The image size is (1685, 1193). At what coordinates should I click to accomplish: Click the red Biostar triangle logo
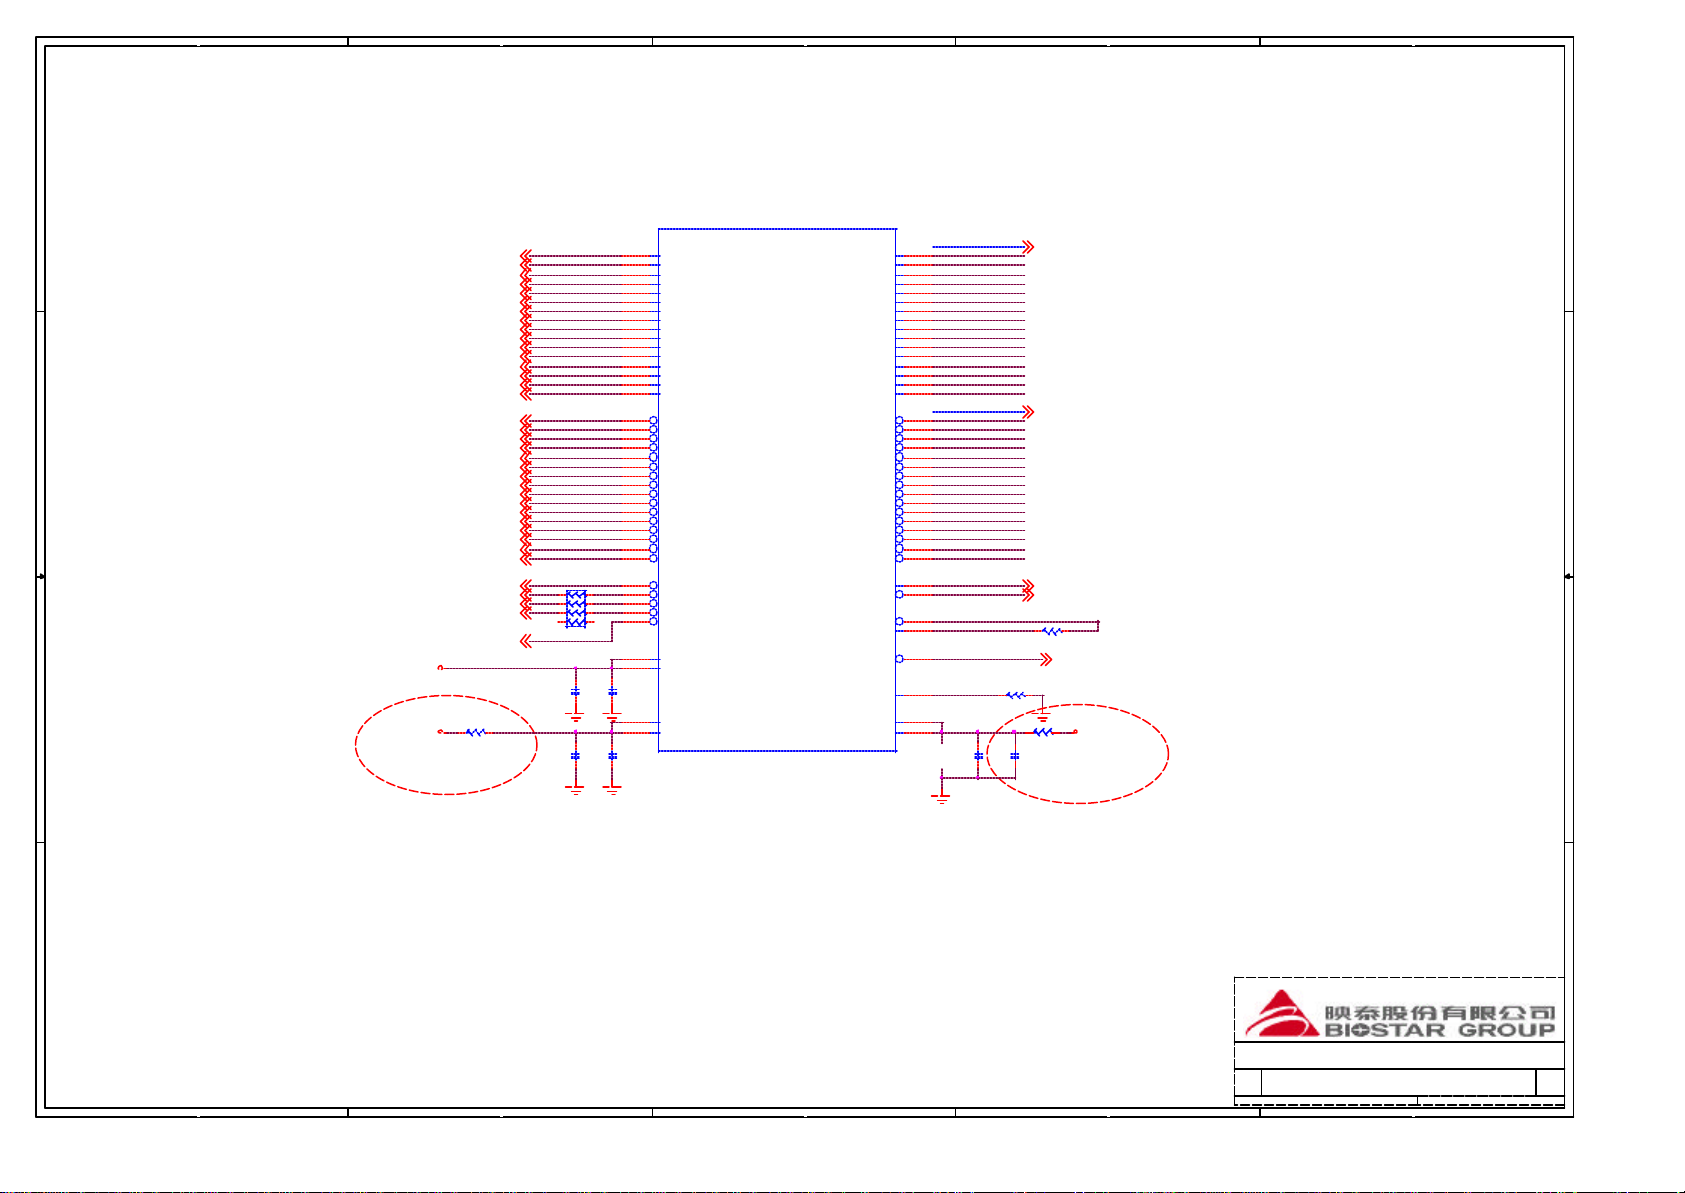pos(1281,1013)
